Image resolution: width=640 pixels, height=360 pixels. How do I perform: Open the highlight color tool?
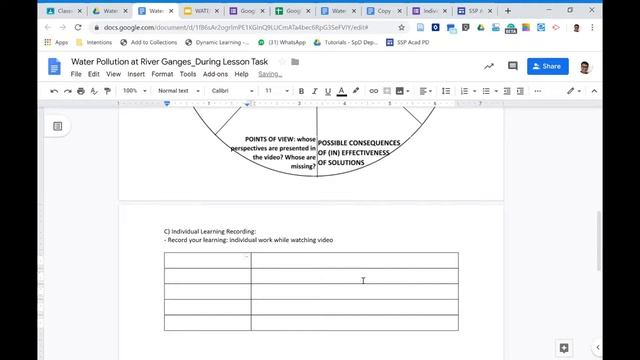coord(356,91)
